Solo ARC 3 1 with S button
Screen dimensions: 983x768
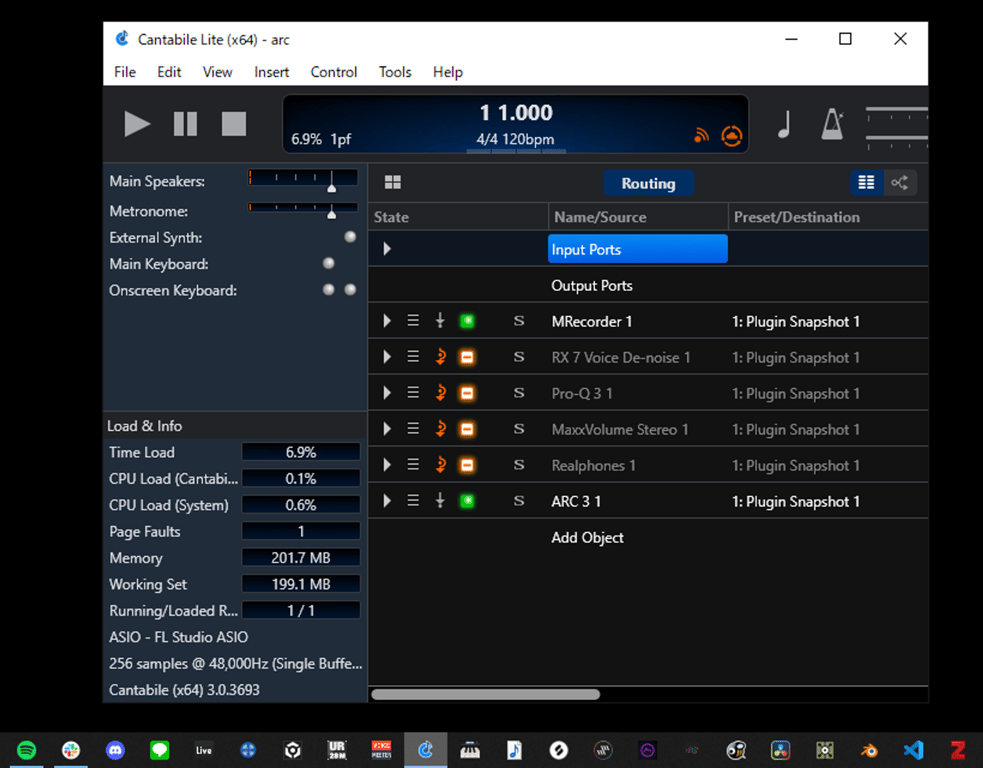click(x=519, y=501)
